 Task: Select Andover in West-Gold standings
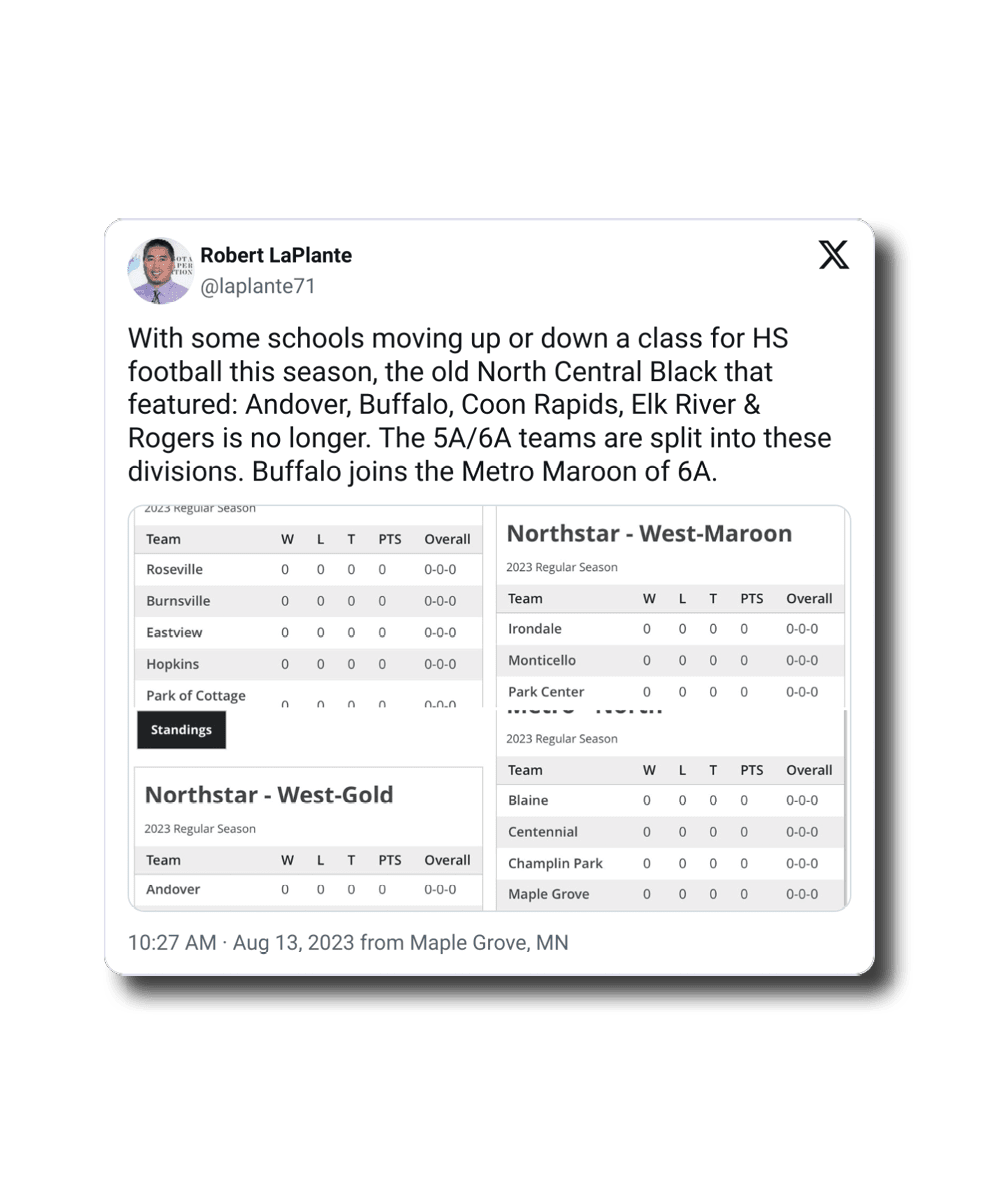point(173,889)
